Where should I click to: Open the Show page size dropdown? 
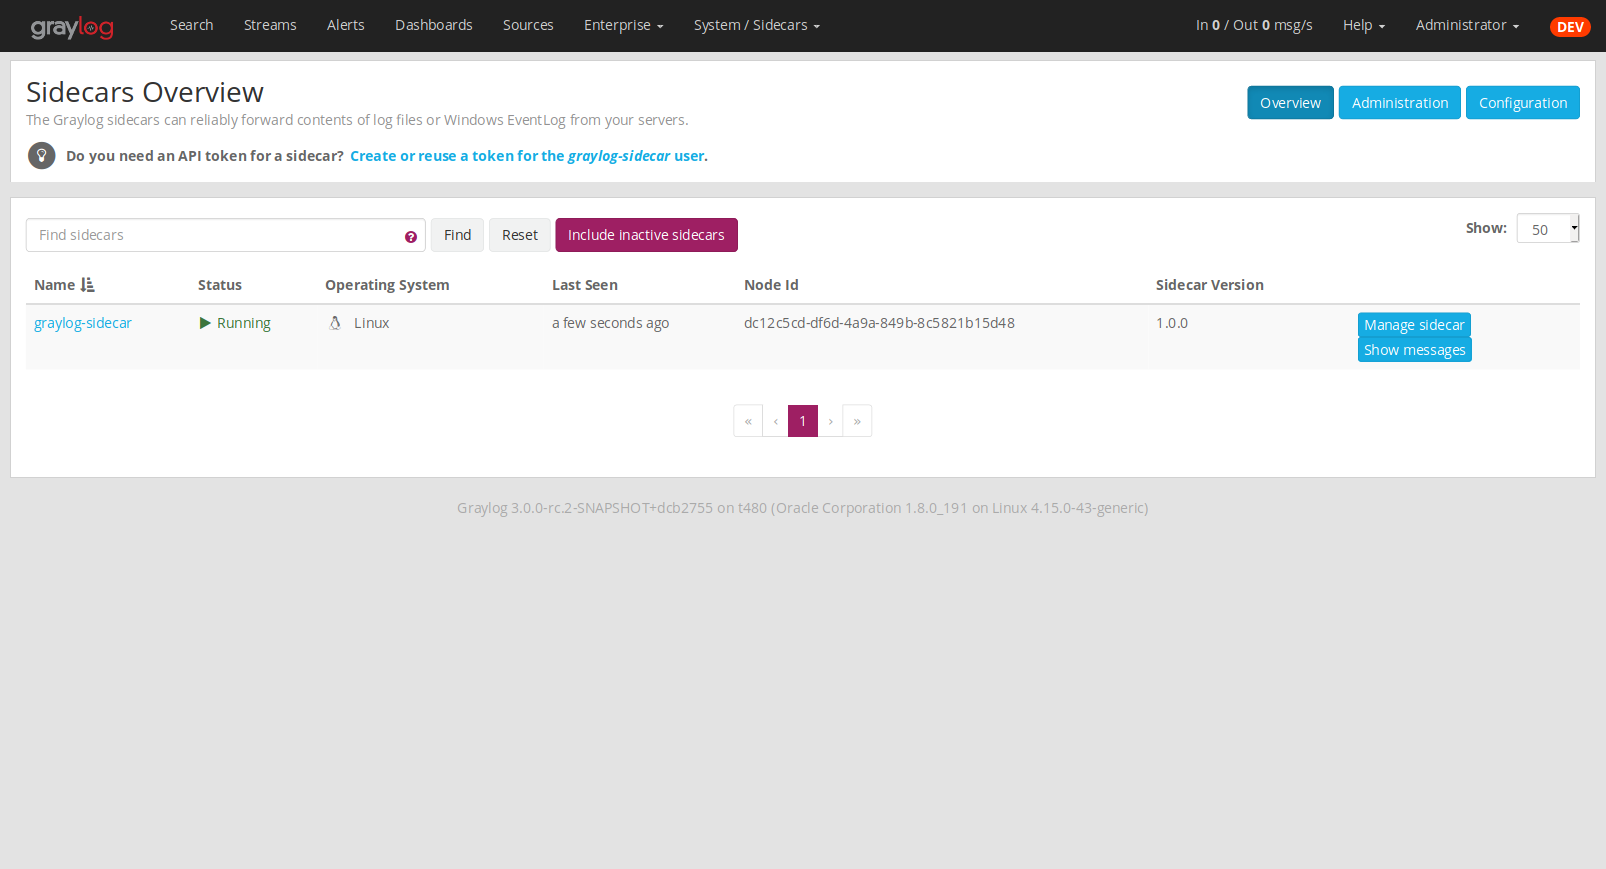tap(1547, 229)
